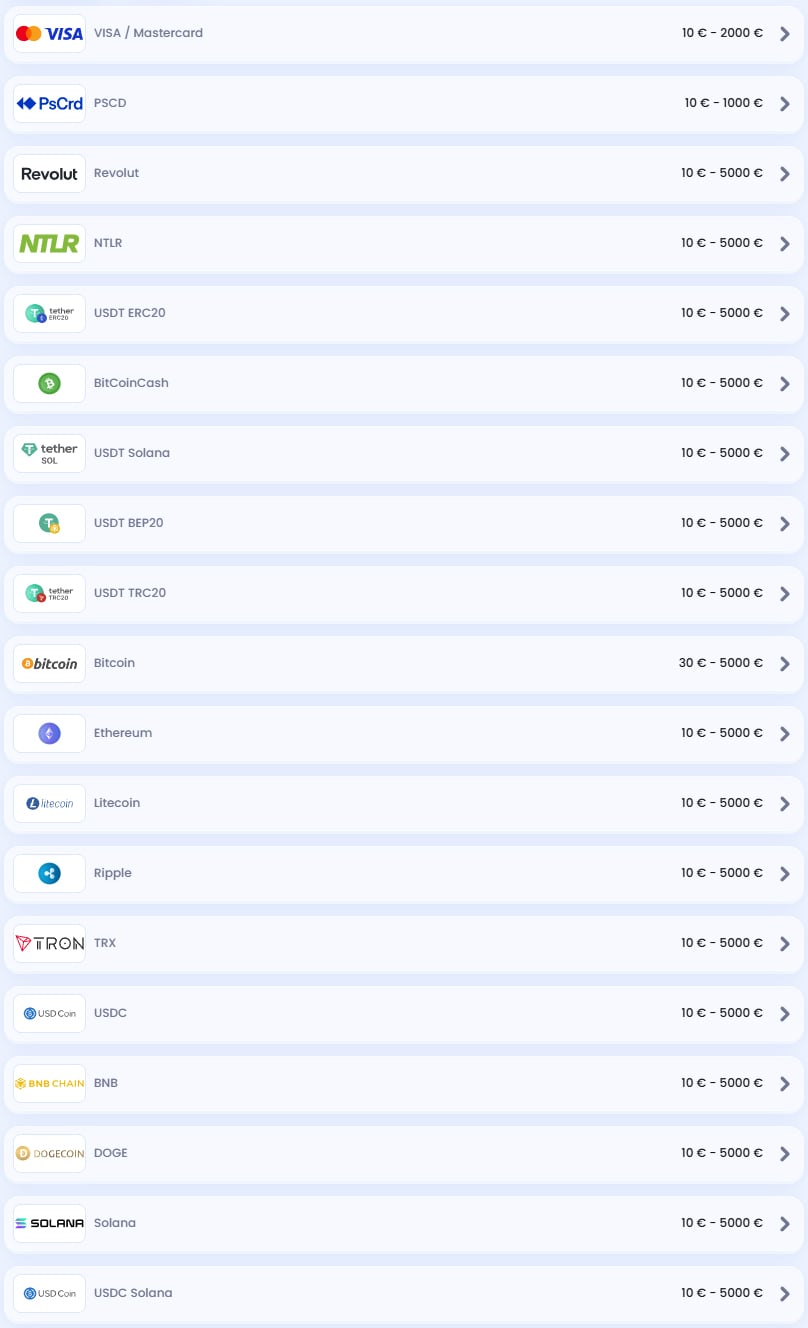The image size is (808, 1328).
Task: Click the 10 € - 5000 € limit for USDC
Action: coord(722,1013)
